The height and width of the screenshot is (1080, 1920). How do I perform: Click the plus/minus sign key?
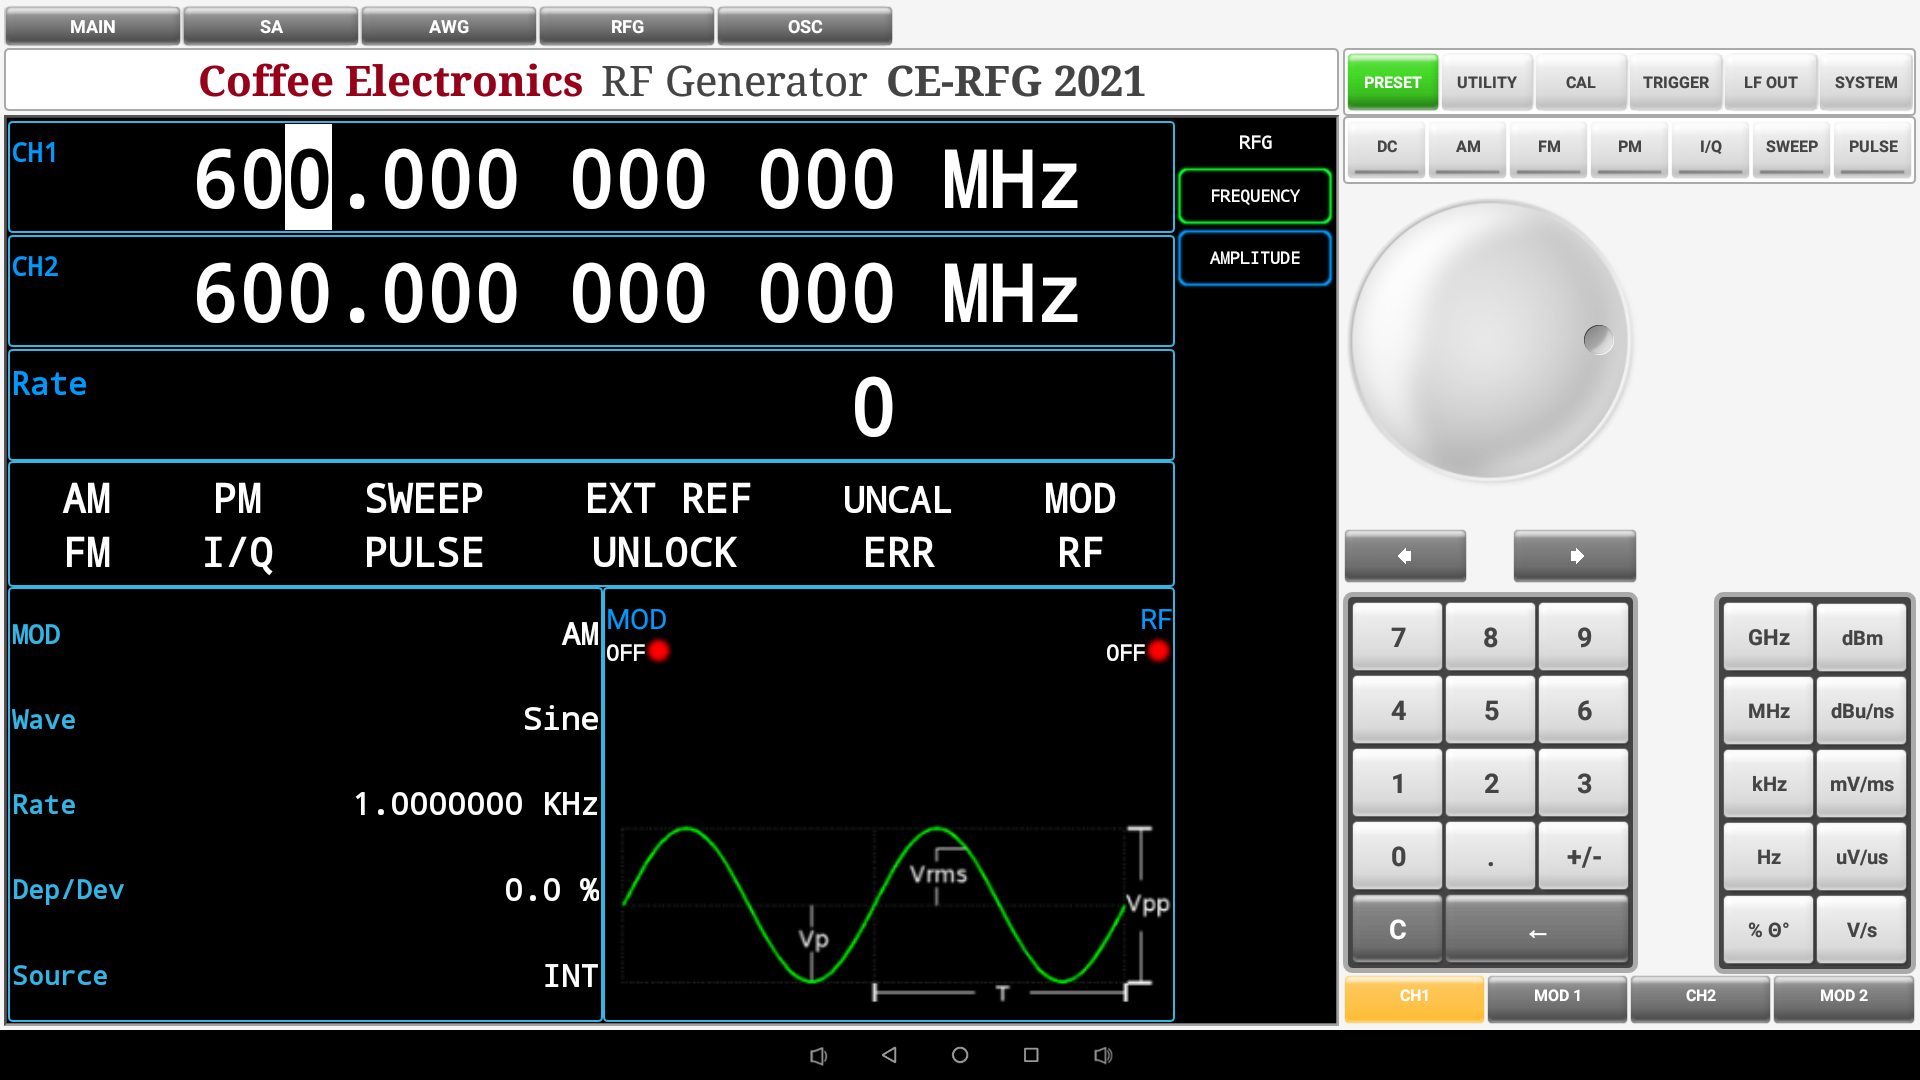point(1584,857)
